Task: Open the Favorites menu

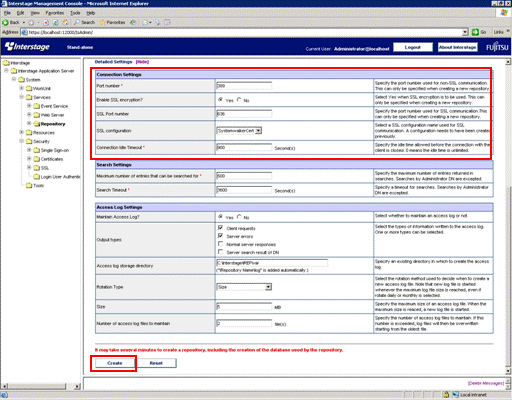Action: tap(55, 13)
